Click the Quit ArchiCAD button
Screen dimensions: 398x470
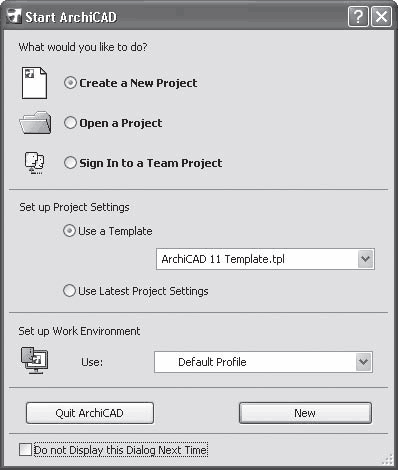[90, 413]
